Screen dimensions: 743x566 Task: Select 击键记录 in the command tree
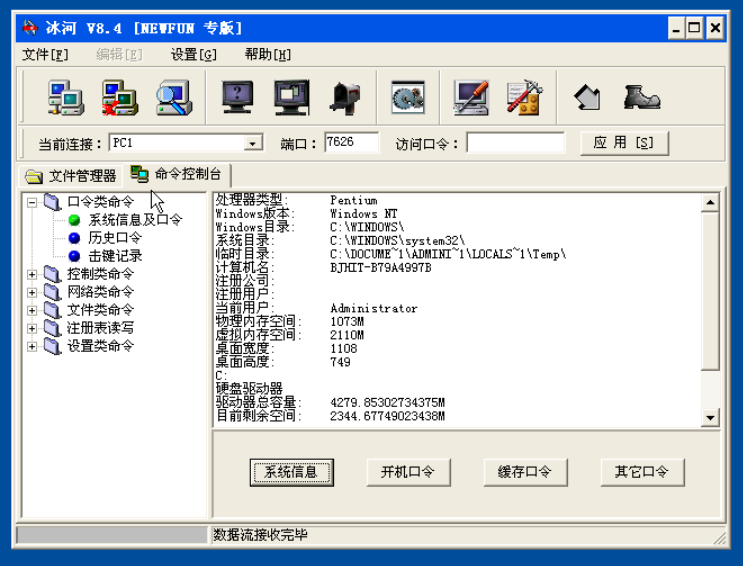115,256
